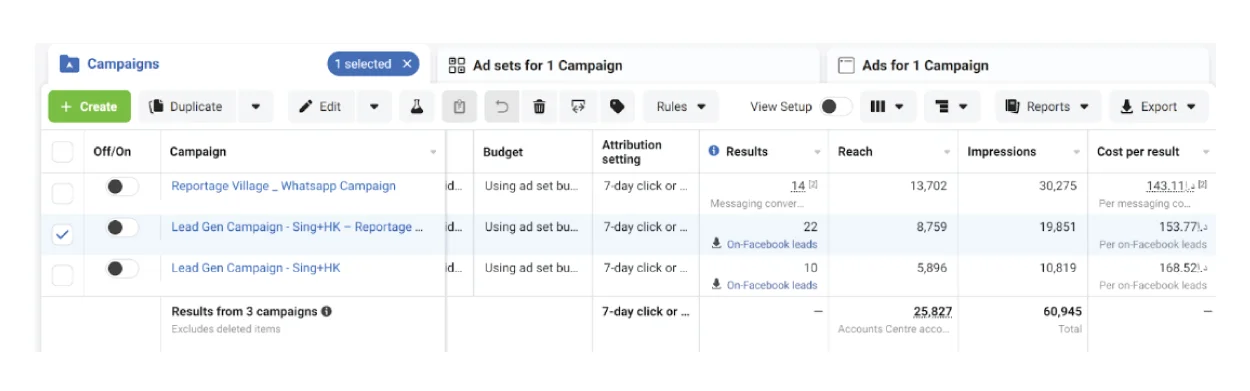Switch to the Campaigns tab
Image resolution: width=1250 pixels, height=391 pixels.
(123, 64)
